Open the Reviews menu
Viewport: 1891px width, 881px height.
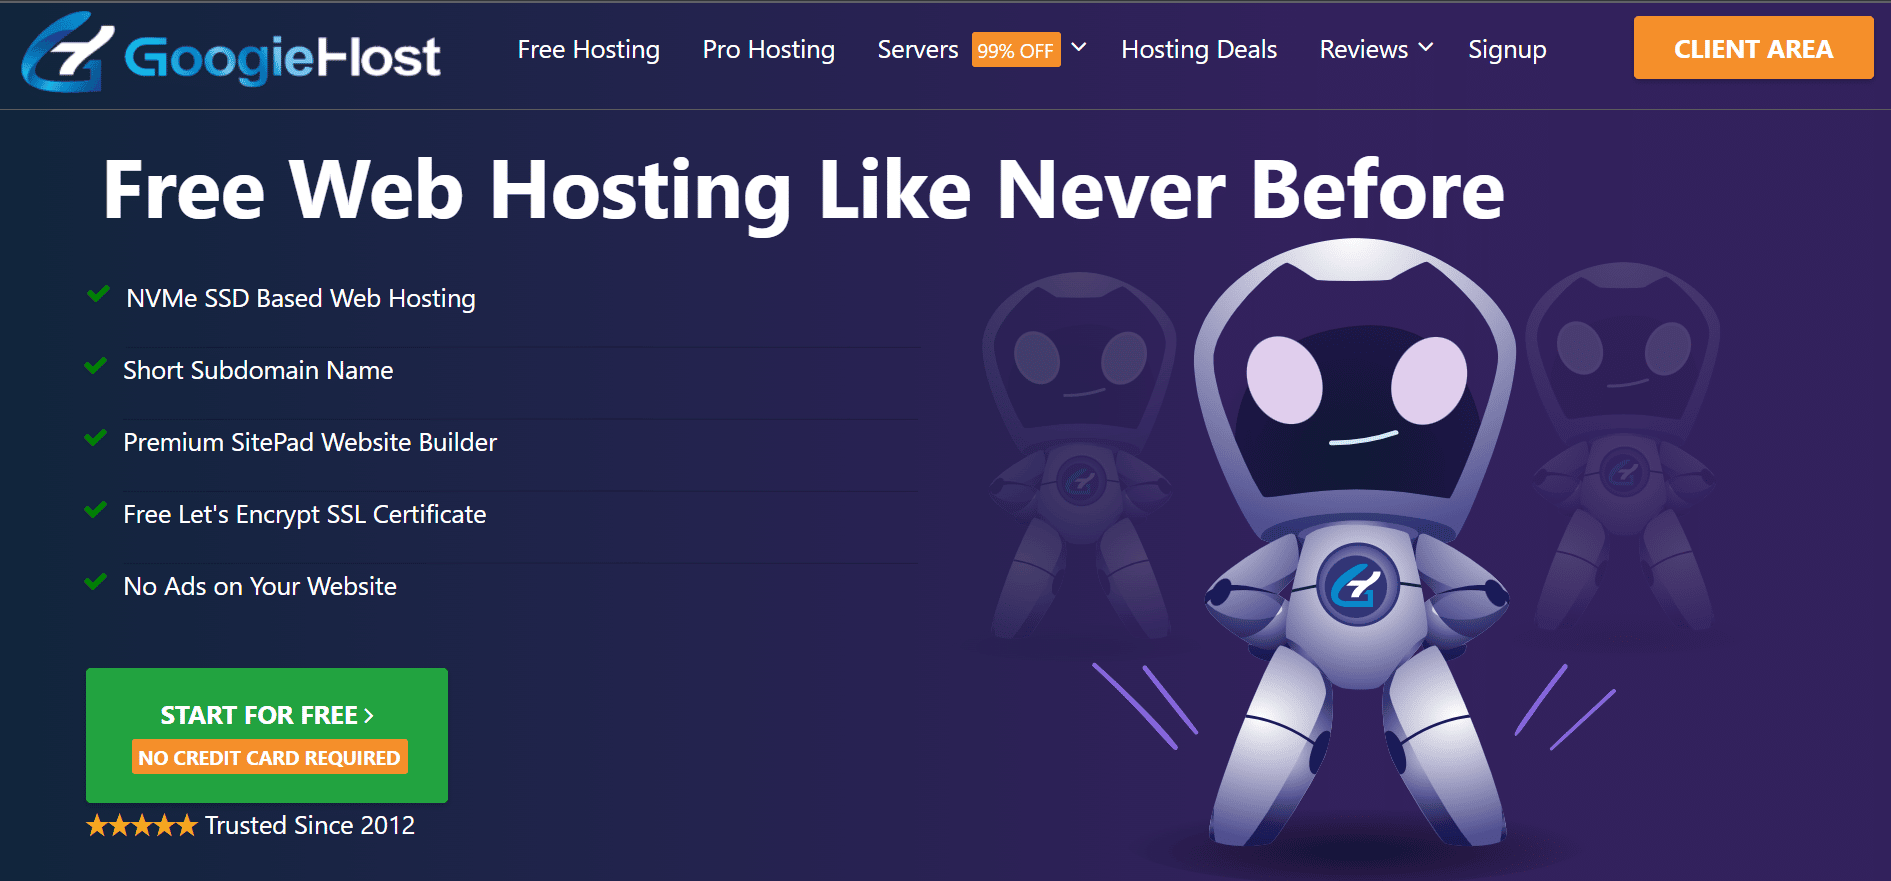1364,50
